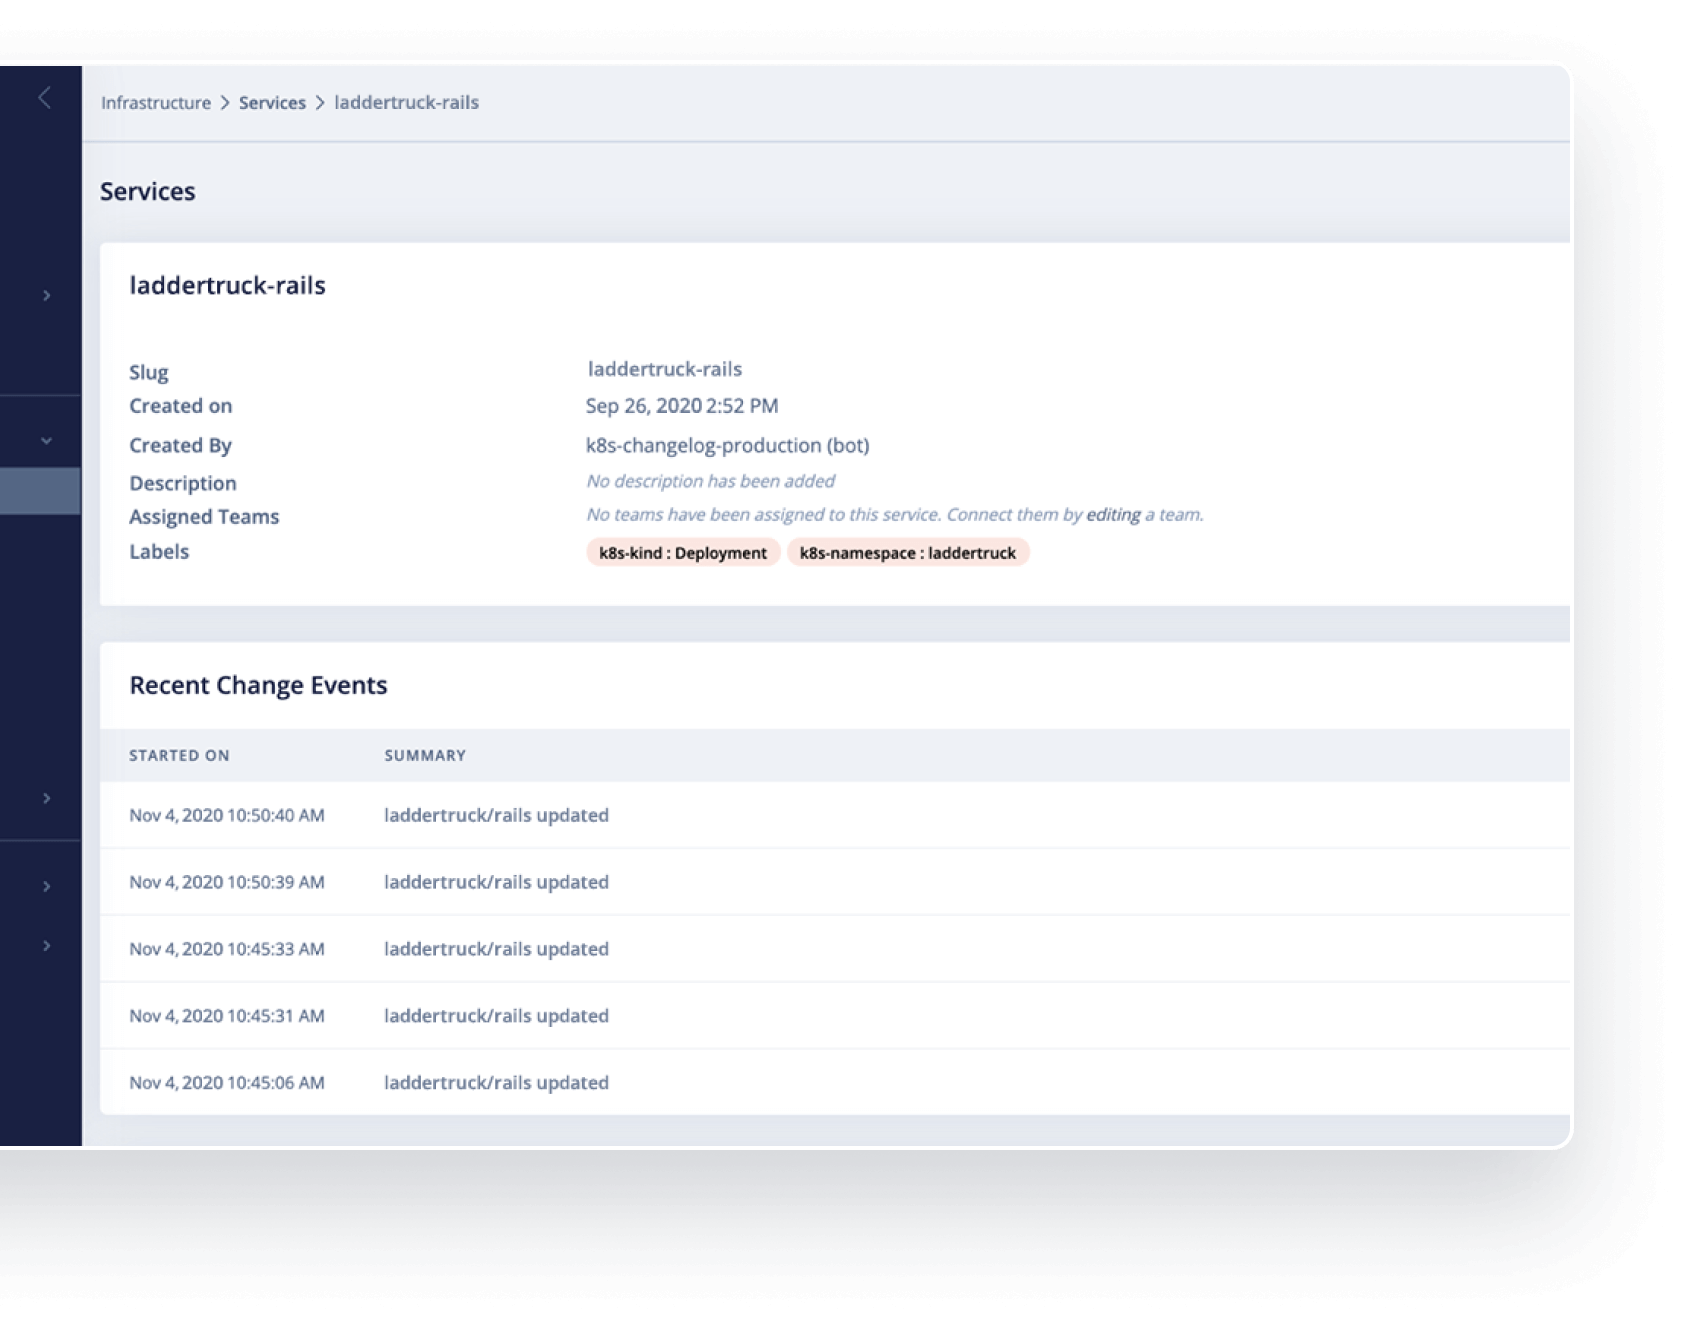Click the Services page heading
This screenshot has height=1330, width=1694.
tap(148, 192)
